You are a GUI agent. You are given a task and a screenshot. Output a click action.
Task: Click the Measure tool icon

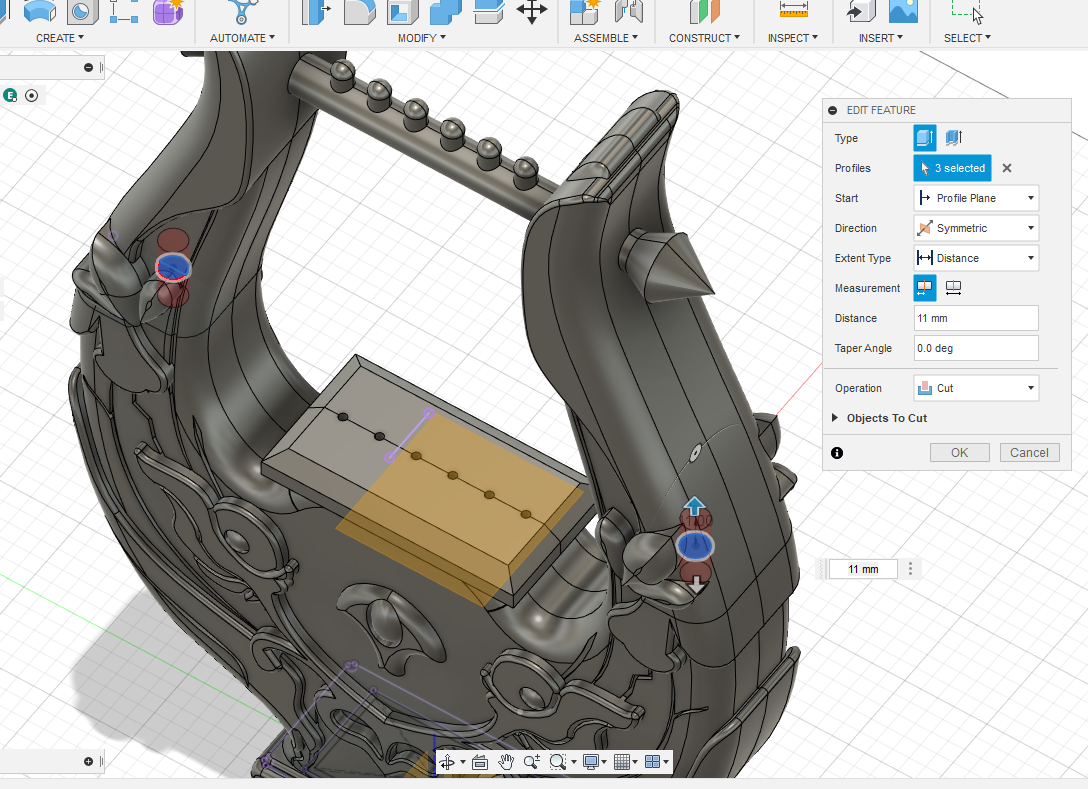[x=793, y=10]
